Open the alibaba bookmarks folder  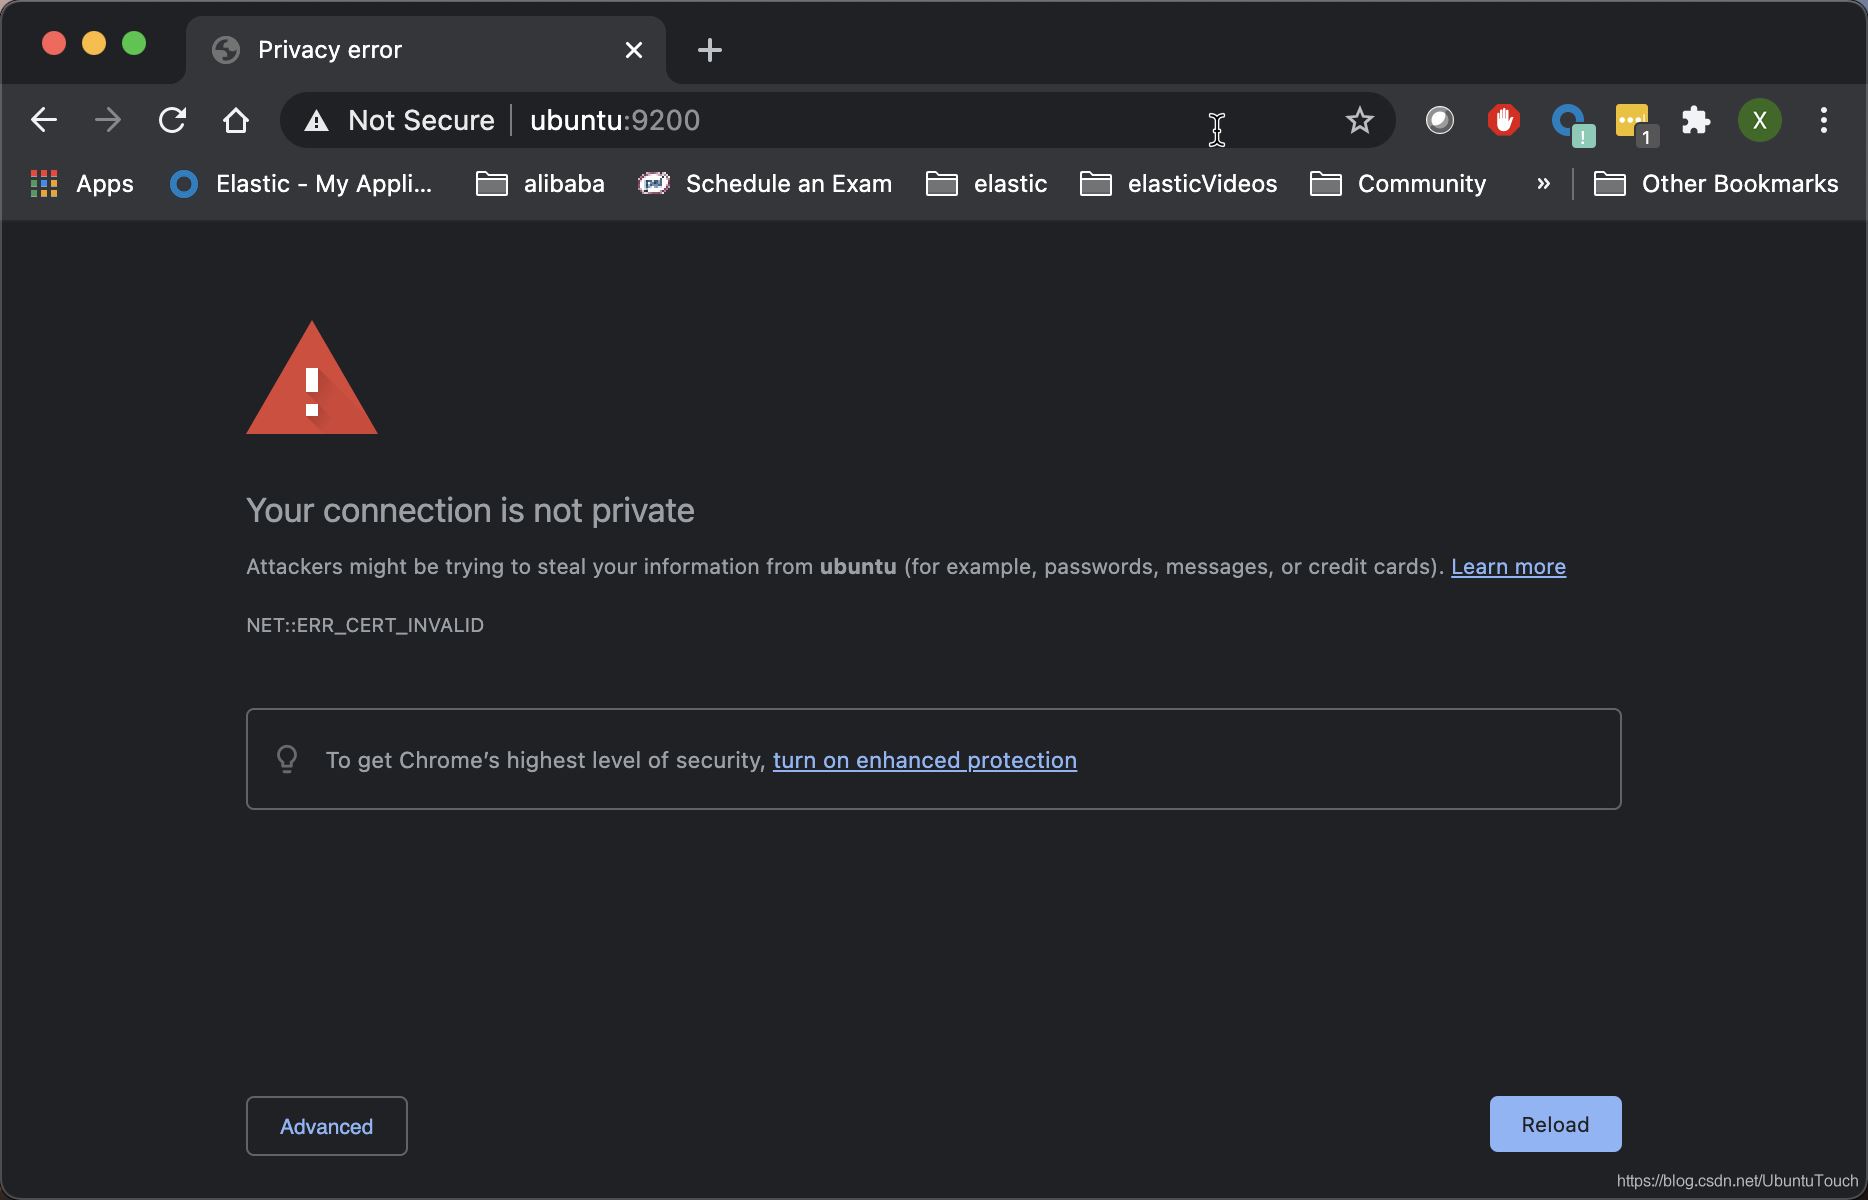pyautogui.click(x=540, y=184)
